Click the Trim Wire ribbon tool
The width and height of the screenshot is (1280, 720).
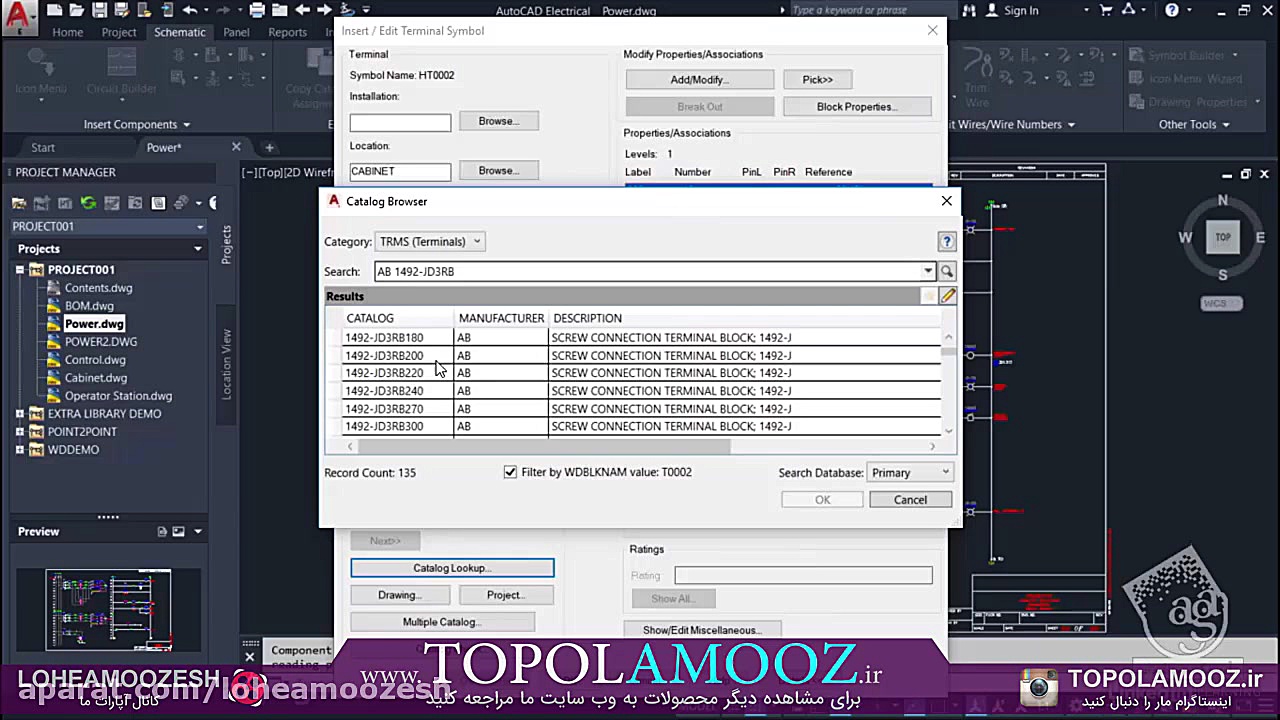point(976,77)
